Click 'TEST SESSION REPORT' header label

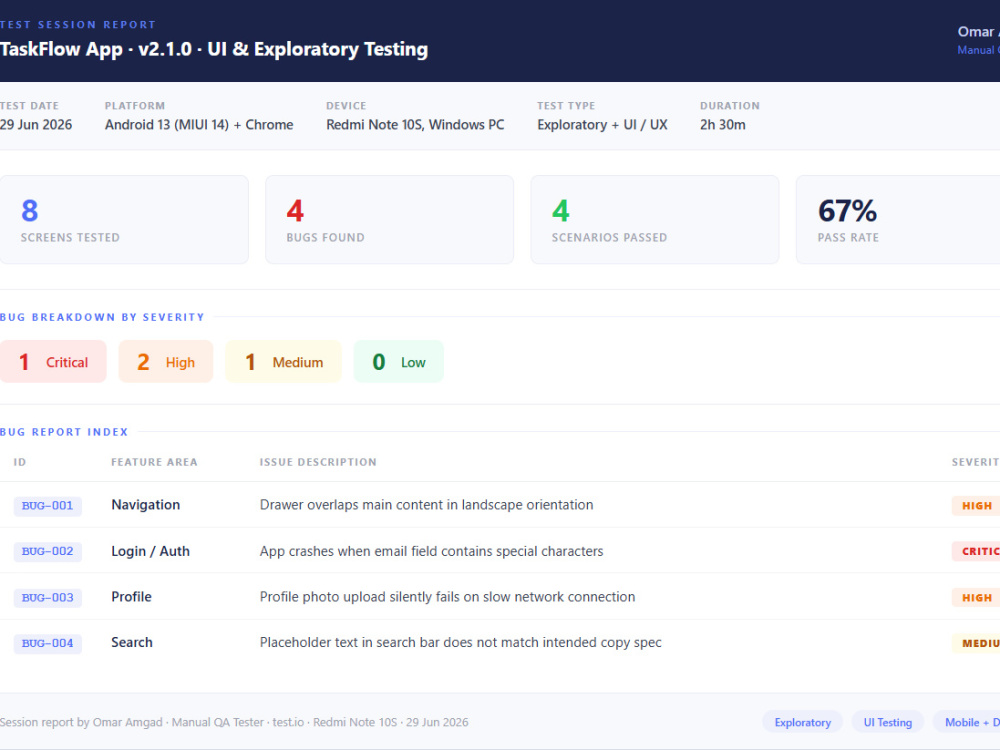pyautogui.click(x=78, y=24)
